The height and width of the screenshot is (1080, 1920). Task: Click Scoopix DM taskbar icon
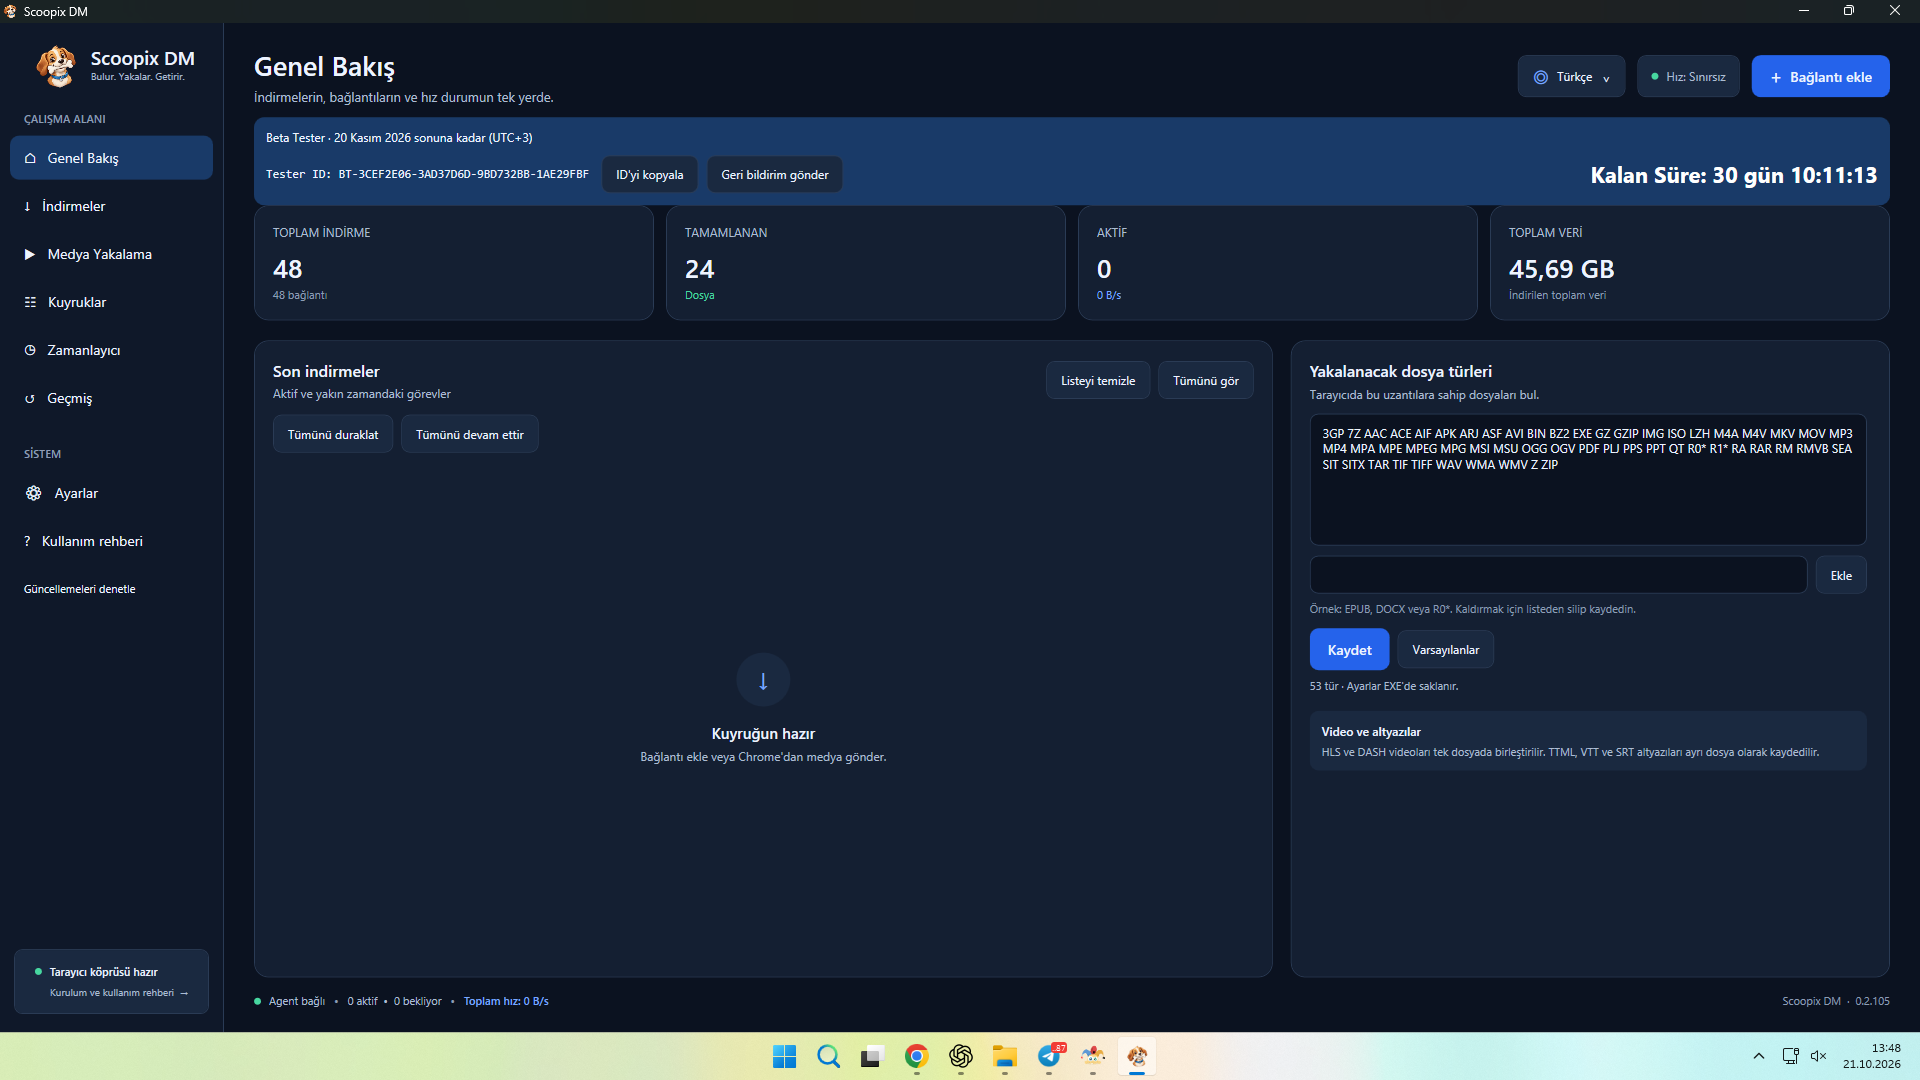click(1136, 1056)
